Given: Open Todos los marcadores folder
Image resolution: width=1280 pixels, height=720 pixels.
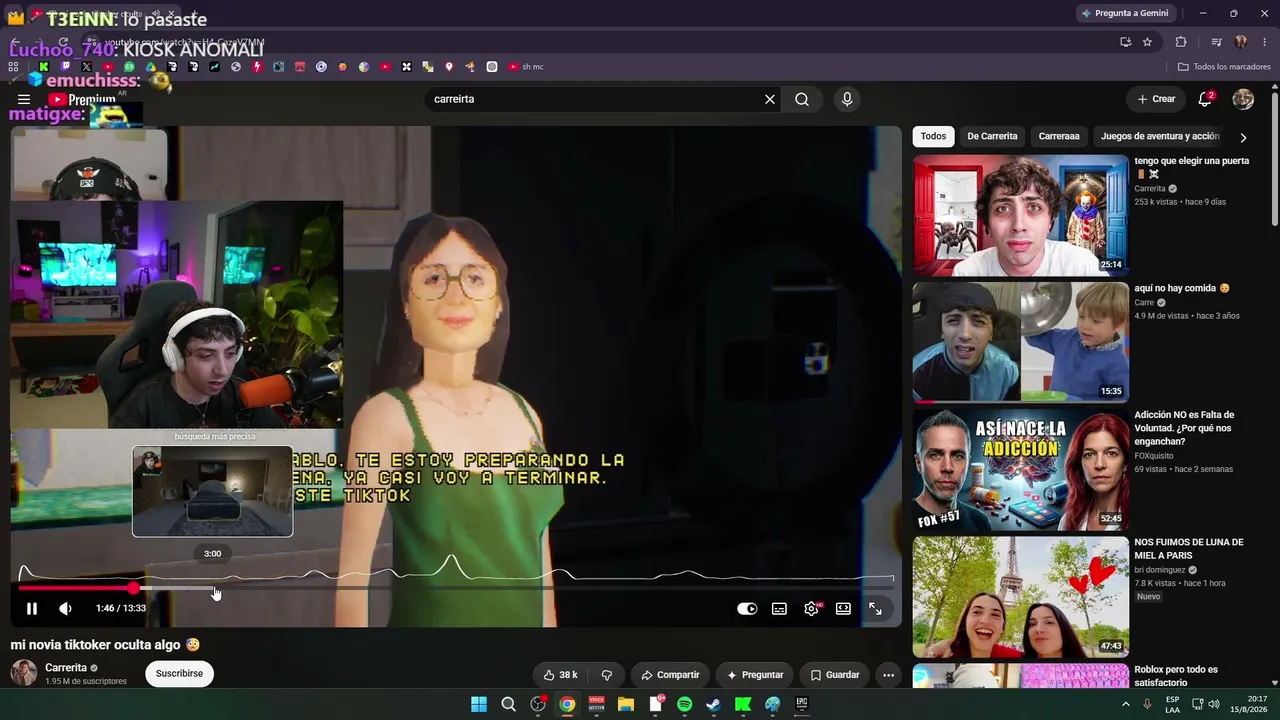Looking at the screenshot, I should click(1224, 67).
